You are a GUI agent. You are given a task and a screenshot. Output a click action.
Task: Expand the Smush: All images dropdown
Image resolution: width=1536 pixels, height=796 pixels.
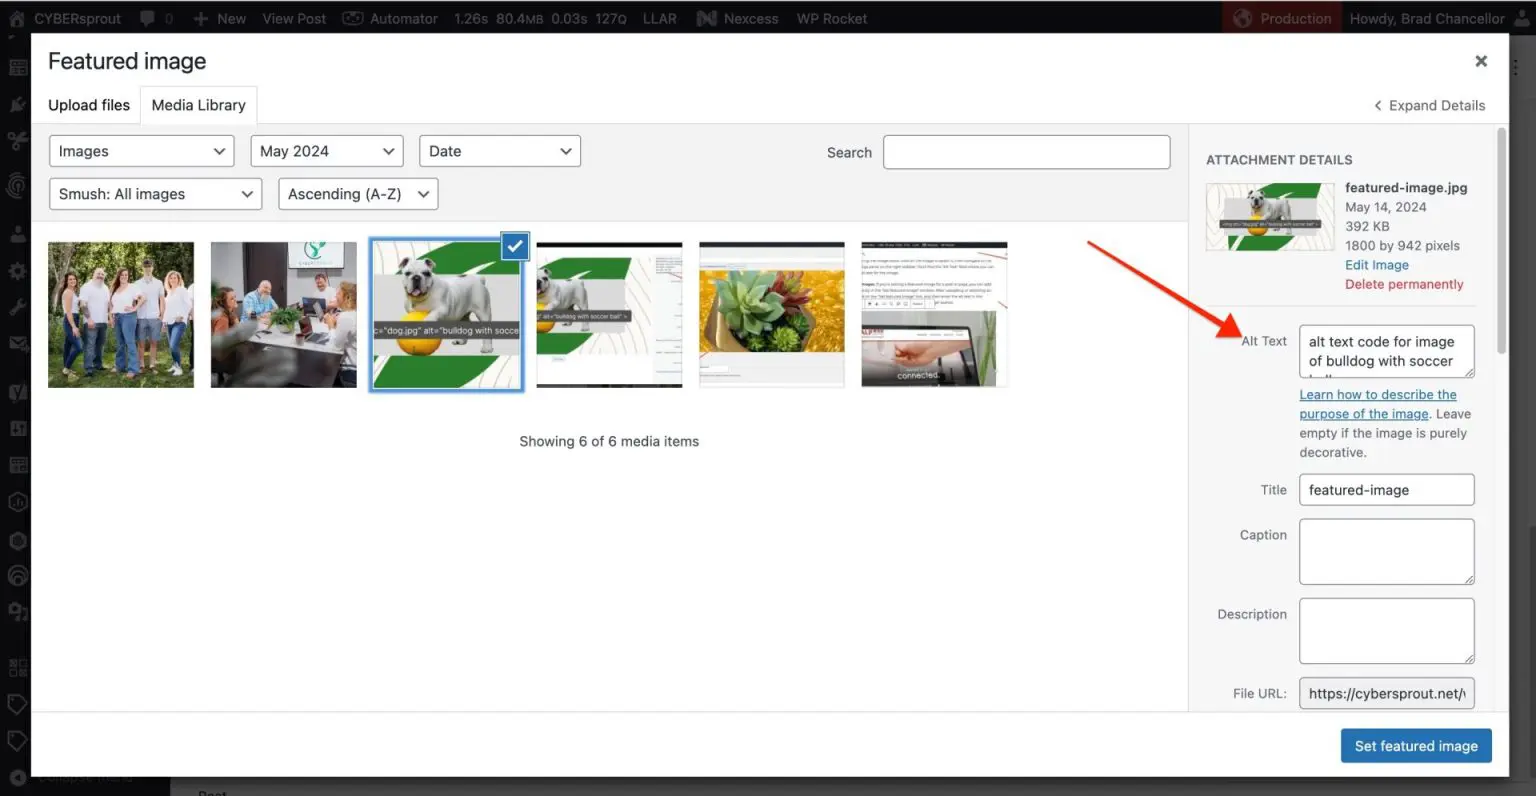click(x=155, y=194)
